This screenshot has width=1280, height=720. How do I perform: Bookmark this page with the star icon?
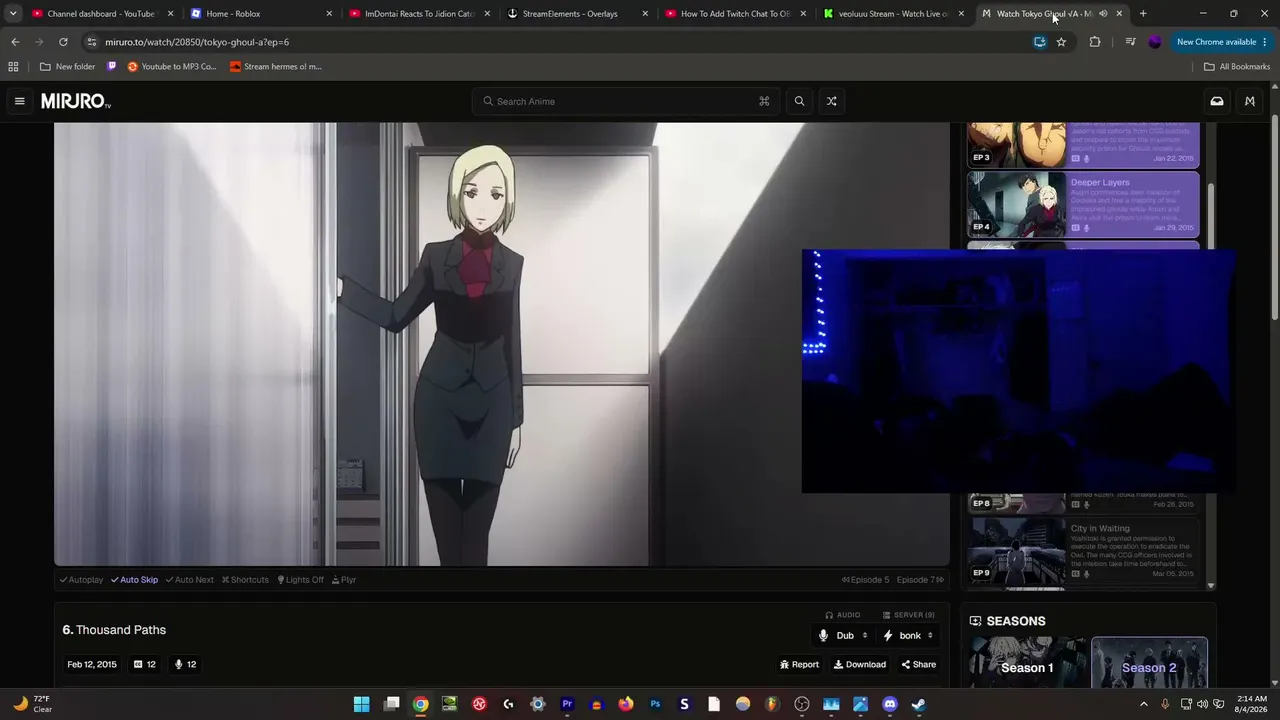(1061, 42)
